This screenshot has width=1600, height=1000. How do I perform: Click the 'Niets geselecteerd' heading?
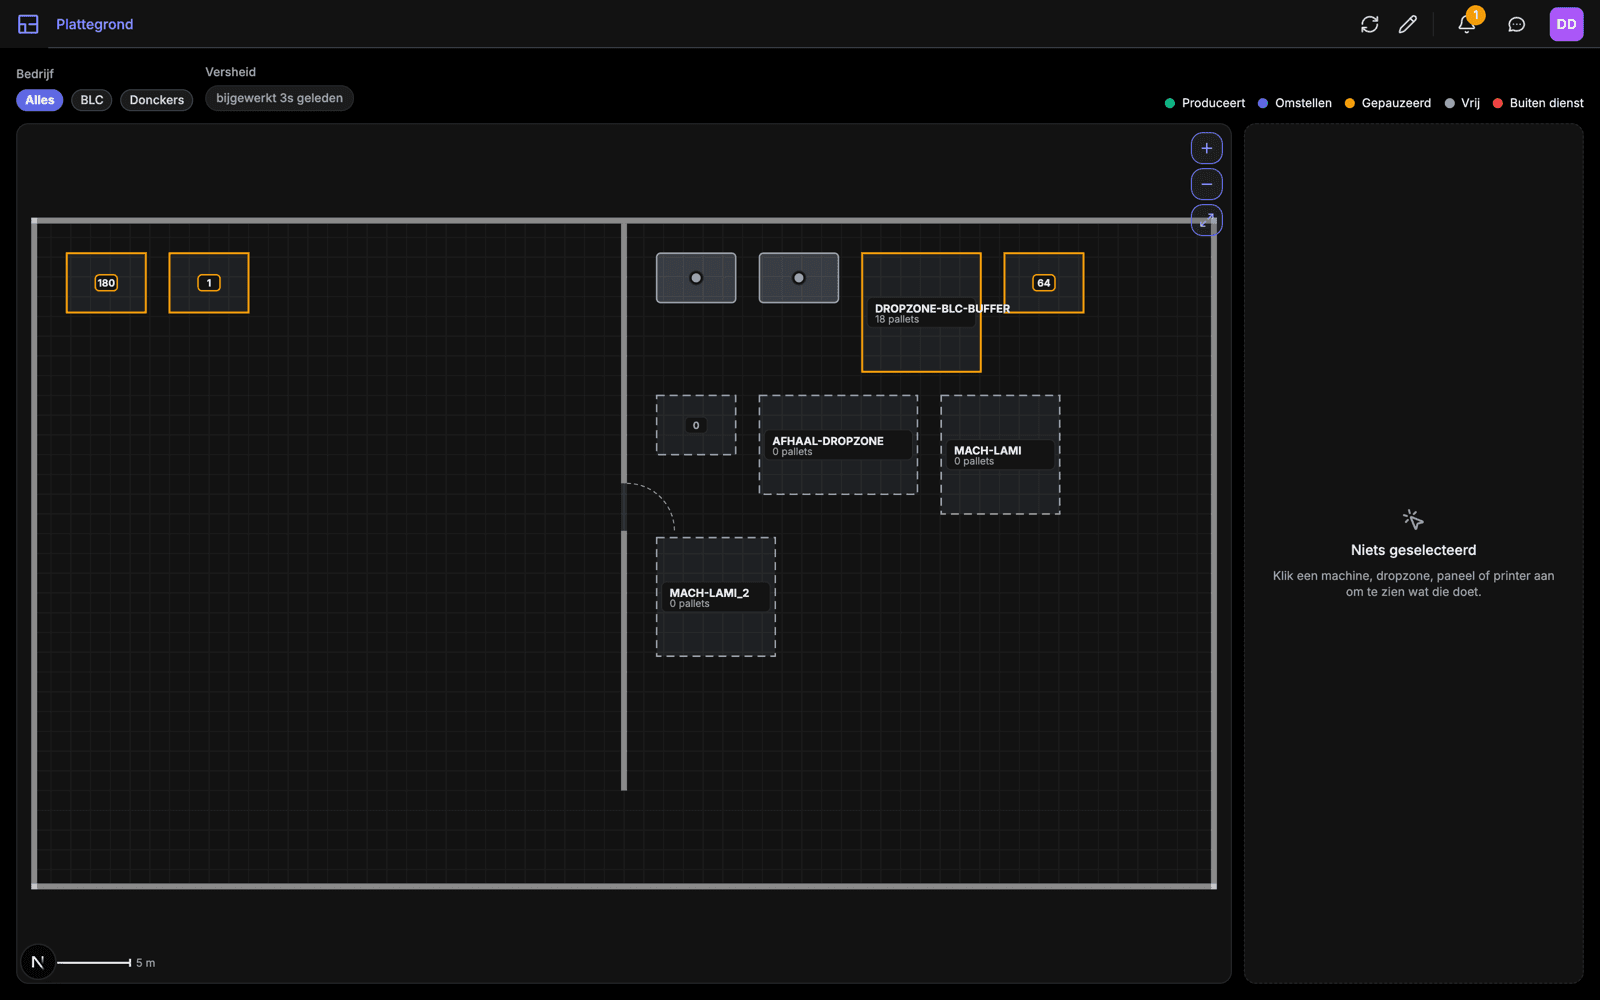[1413, 550]
